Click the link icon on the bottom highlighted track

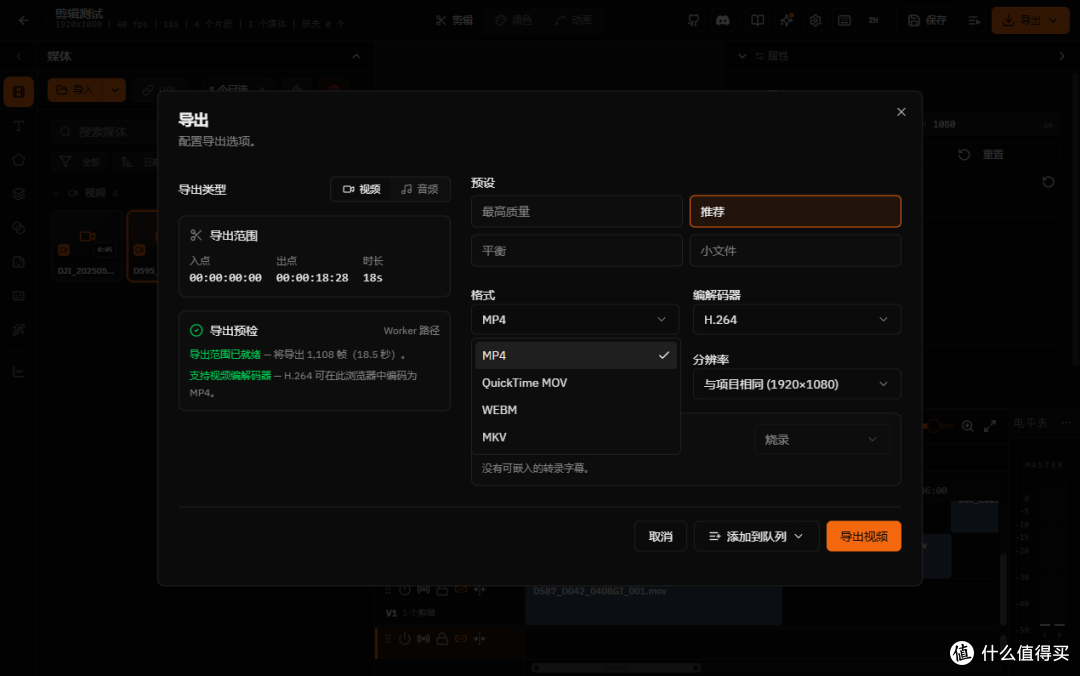click(x=461, y=639)
